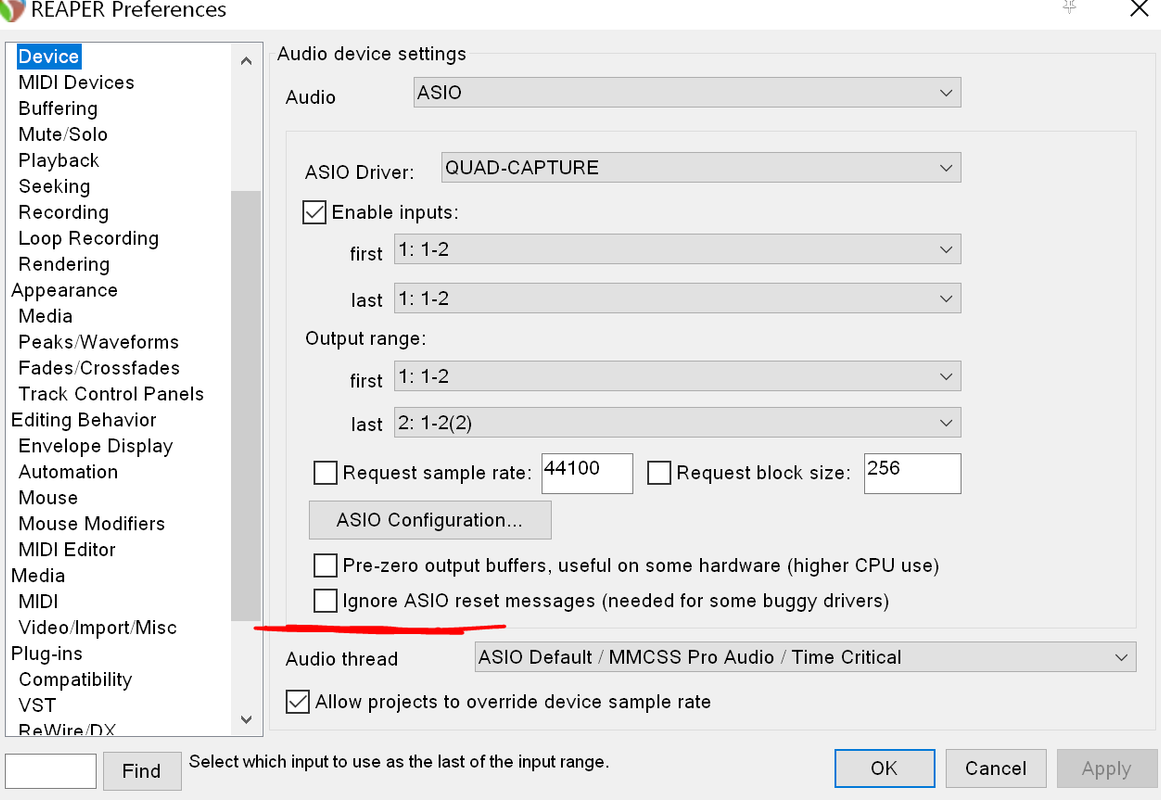This screenshot has height=800, width=1161.
Task: Click the sidebar scrollbar thumb
Action: (x=246, y=406)
